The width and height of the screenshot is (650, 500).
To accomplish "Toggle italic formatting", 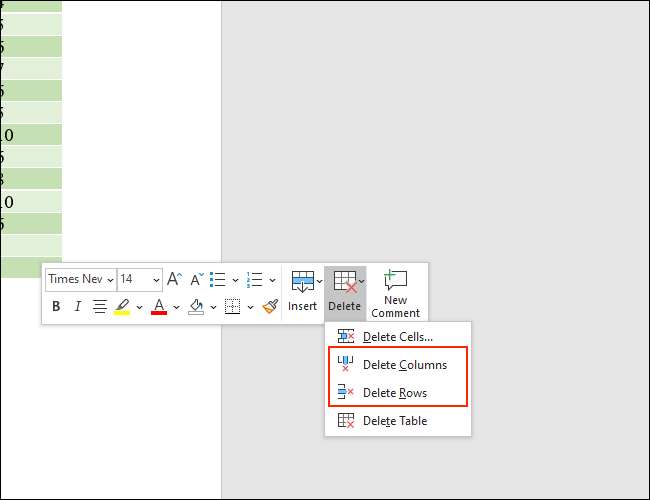I will tap(78, 307).
